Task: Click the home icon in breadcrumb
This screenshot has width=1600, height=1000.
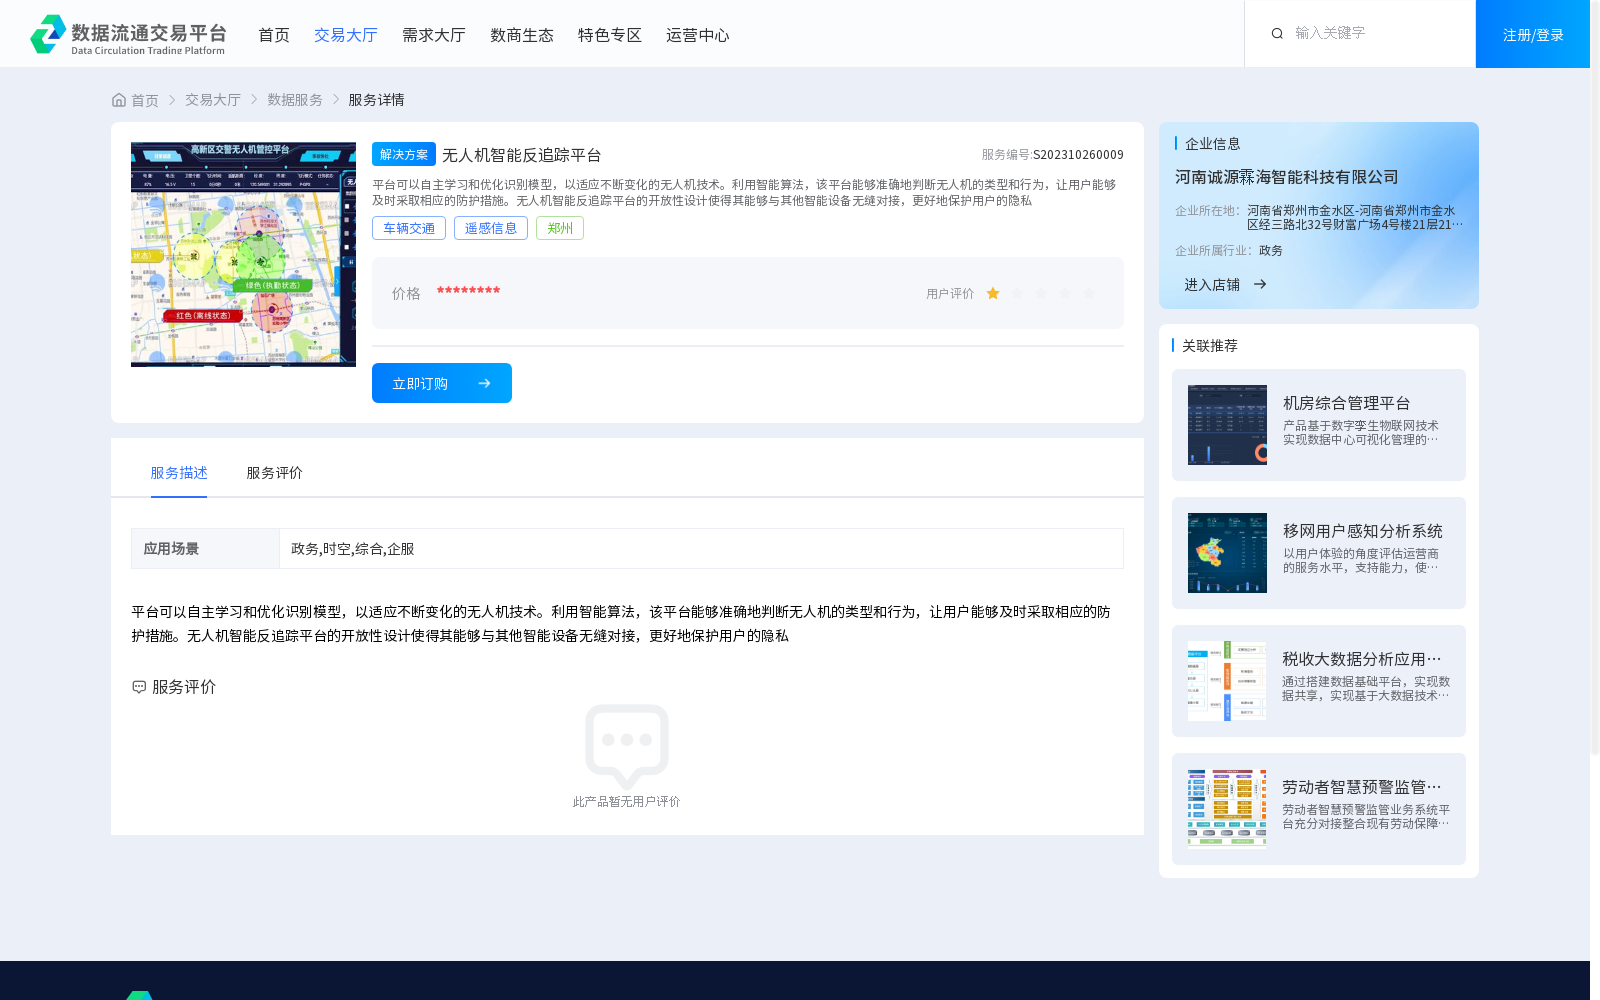Action: pos(119,100)
